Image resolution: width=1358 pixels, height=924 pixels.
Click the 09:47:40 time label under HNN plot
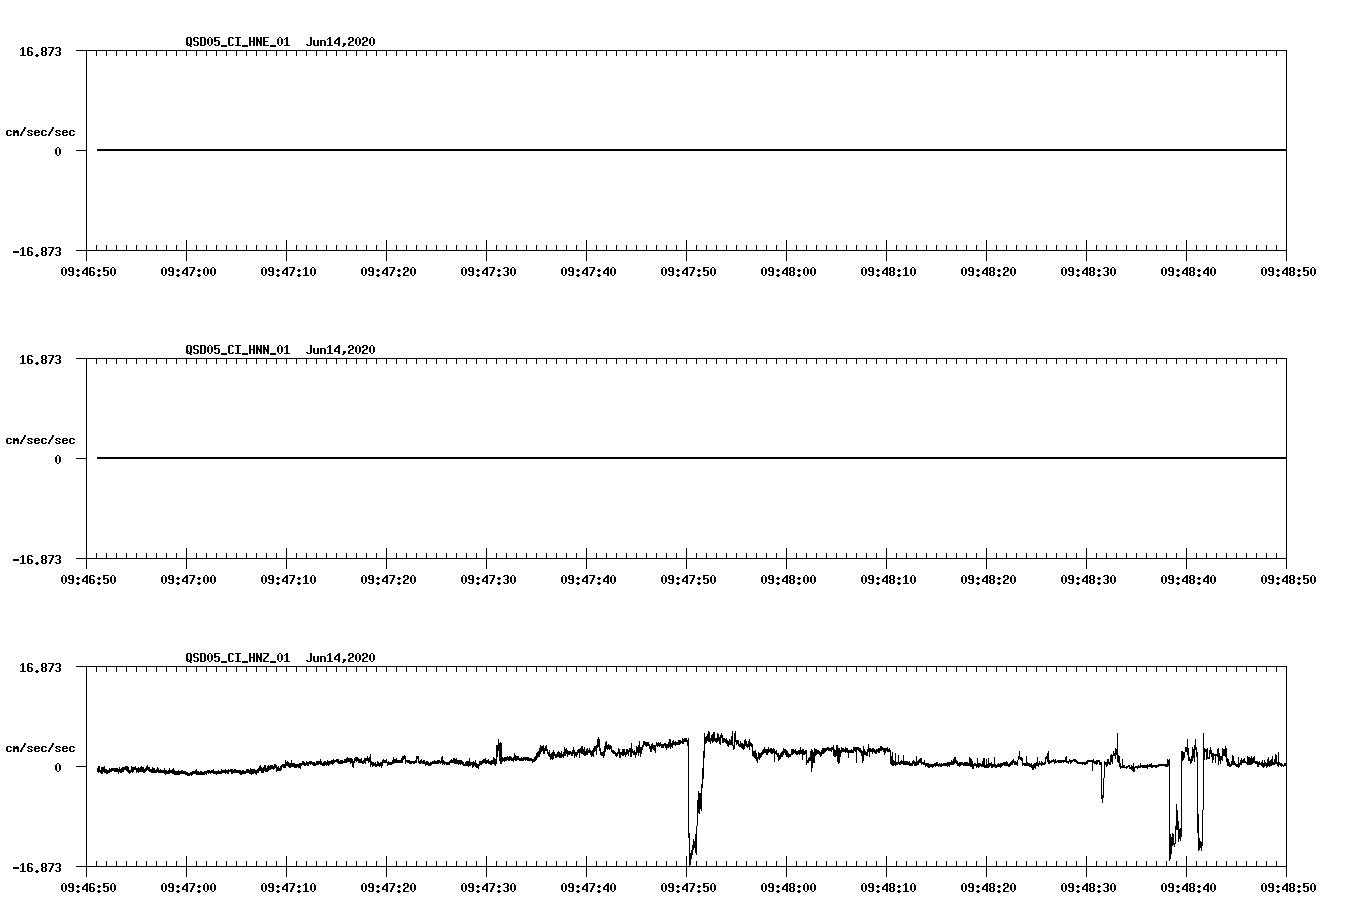coord(588,579)
